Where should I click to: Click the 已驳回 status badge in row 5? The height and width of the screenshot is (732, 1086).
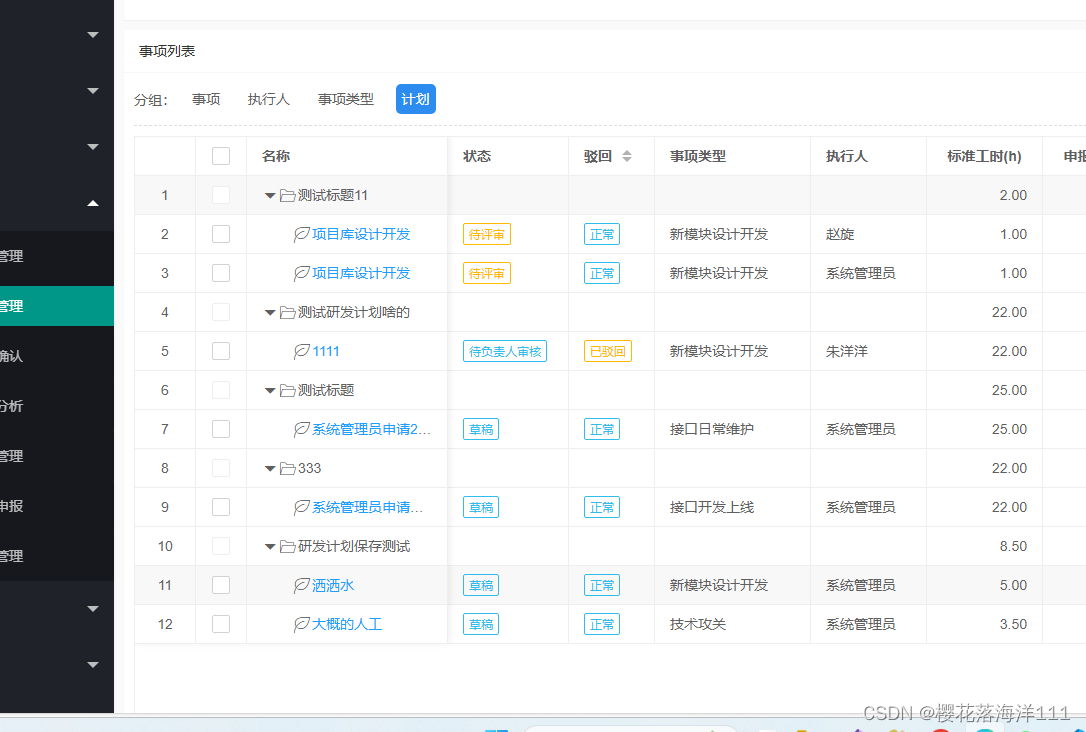point(607,351)
